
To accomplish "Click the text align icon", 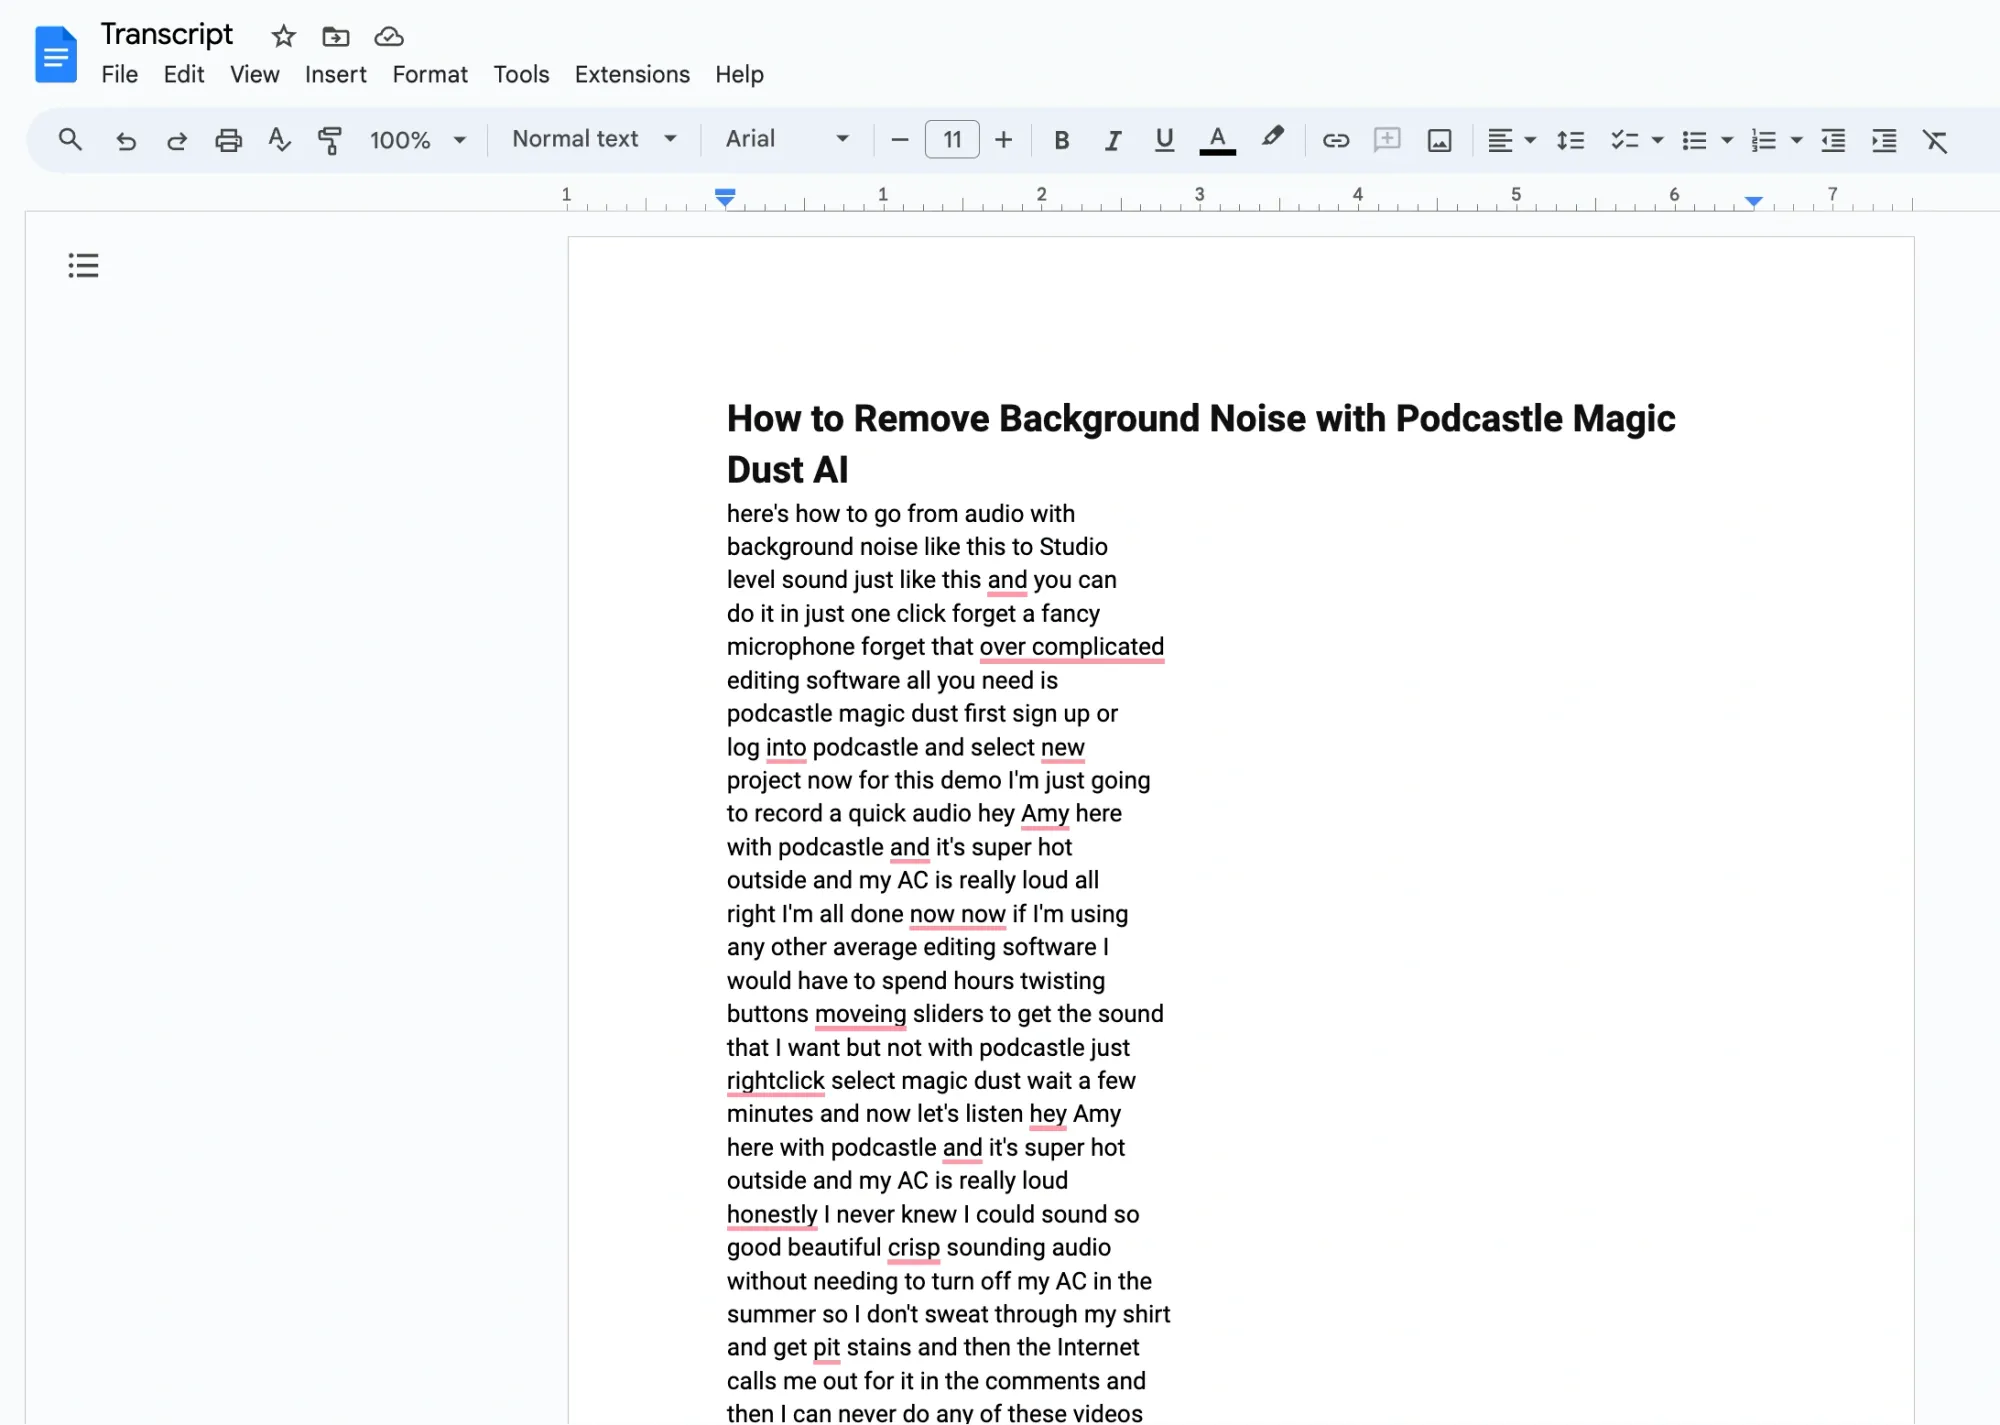I will (x=1499, y=140).
